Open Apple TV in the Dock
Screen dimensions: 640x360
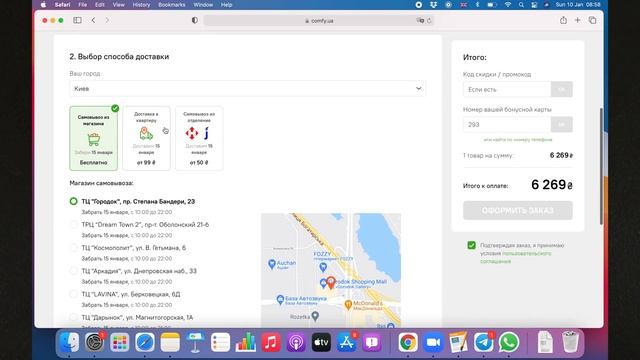click(321, 342)
